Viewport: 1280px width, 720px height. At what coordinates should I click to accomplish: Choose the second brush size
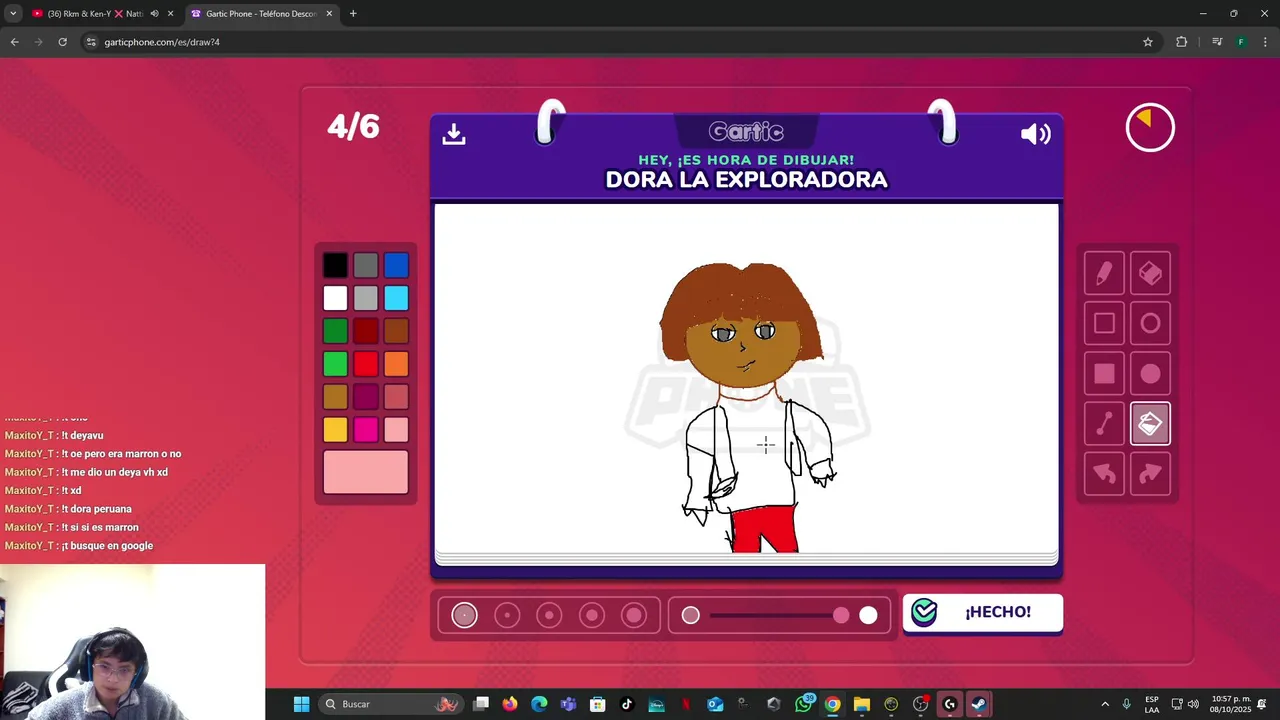point(507,615)
